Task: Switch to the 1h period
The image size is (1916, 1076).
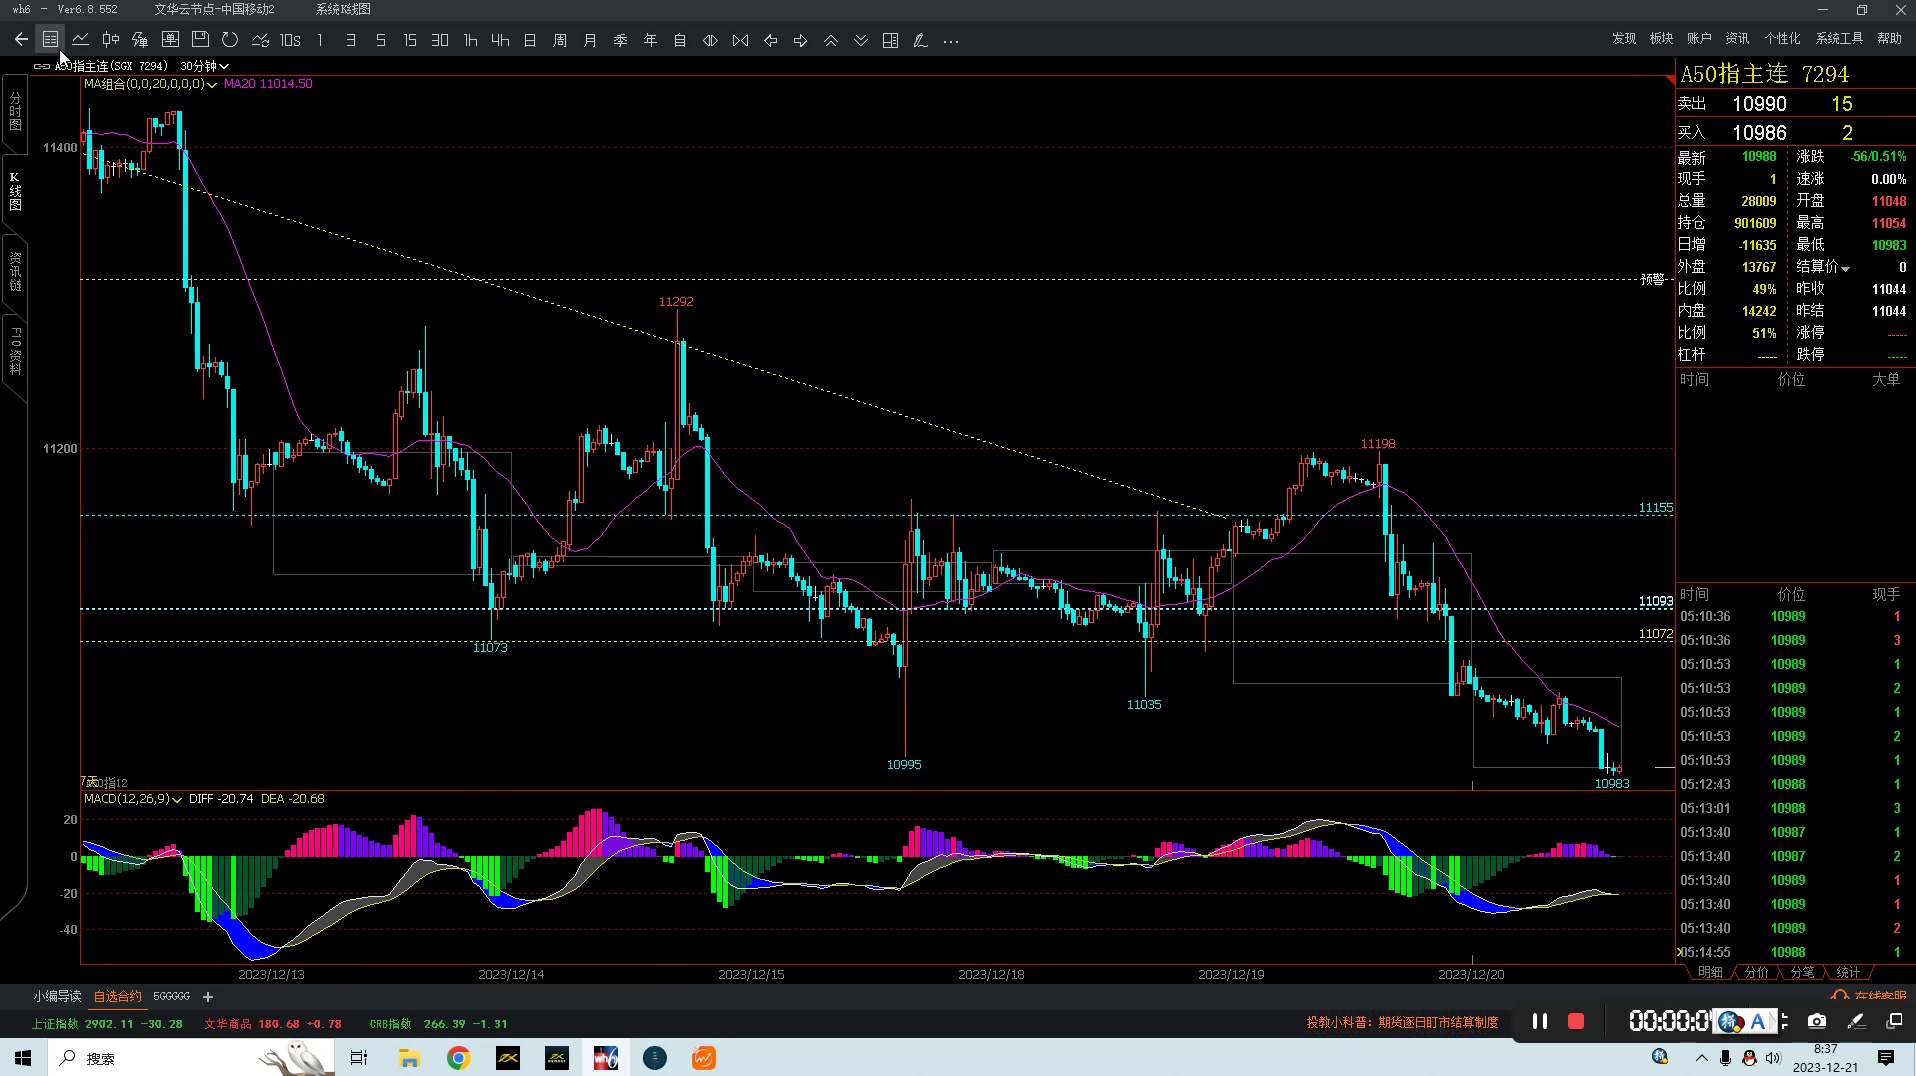Action: tap(470, 40)
